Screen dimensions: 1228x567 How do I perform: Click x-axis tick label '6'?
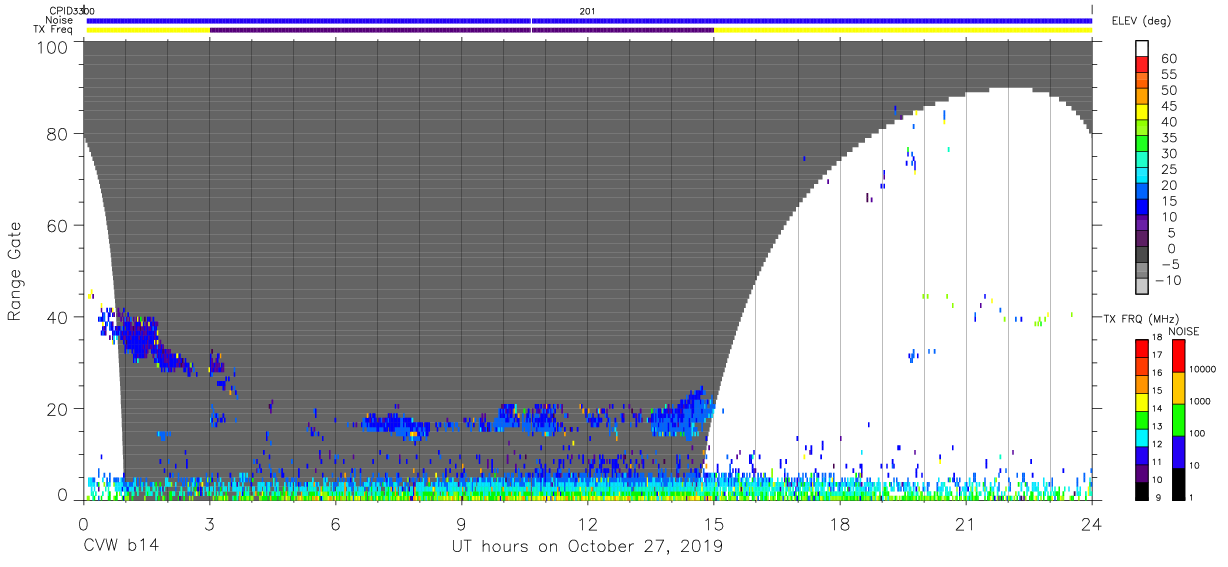coord(335,524)
